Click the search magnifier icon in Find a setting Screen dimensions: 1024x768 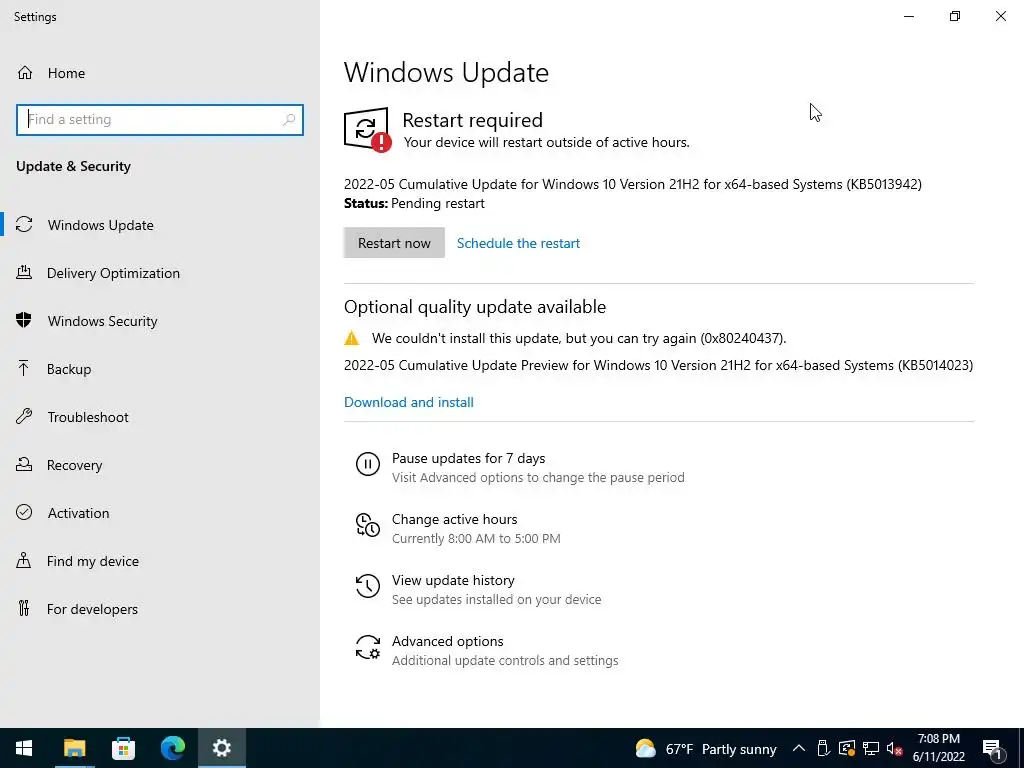coord(289,120)
